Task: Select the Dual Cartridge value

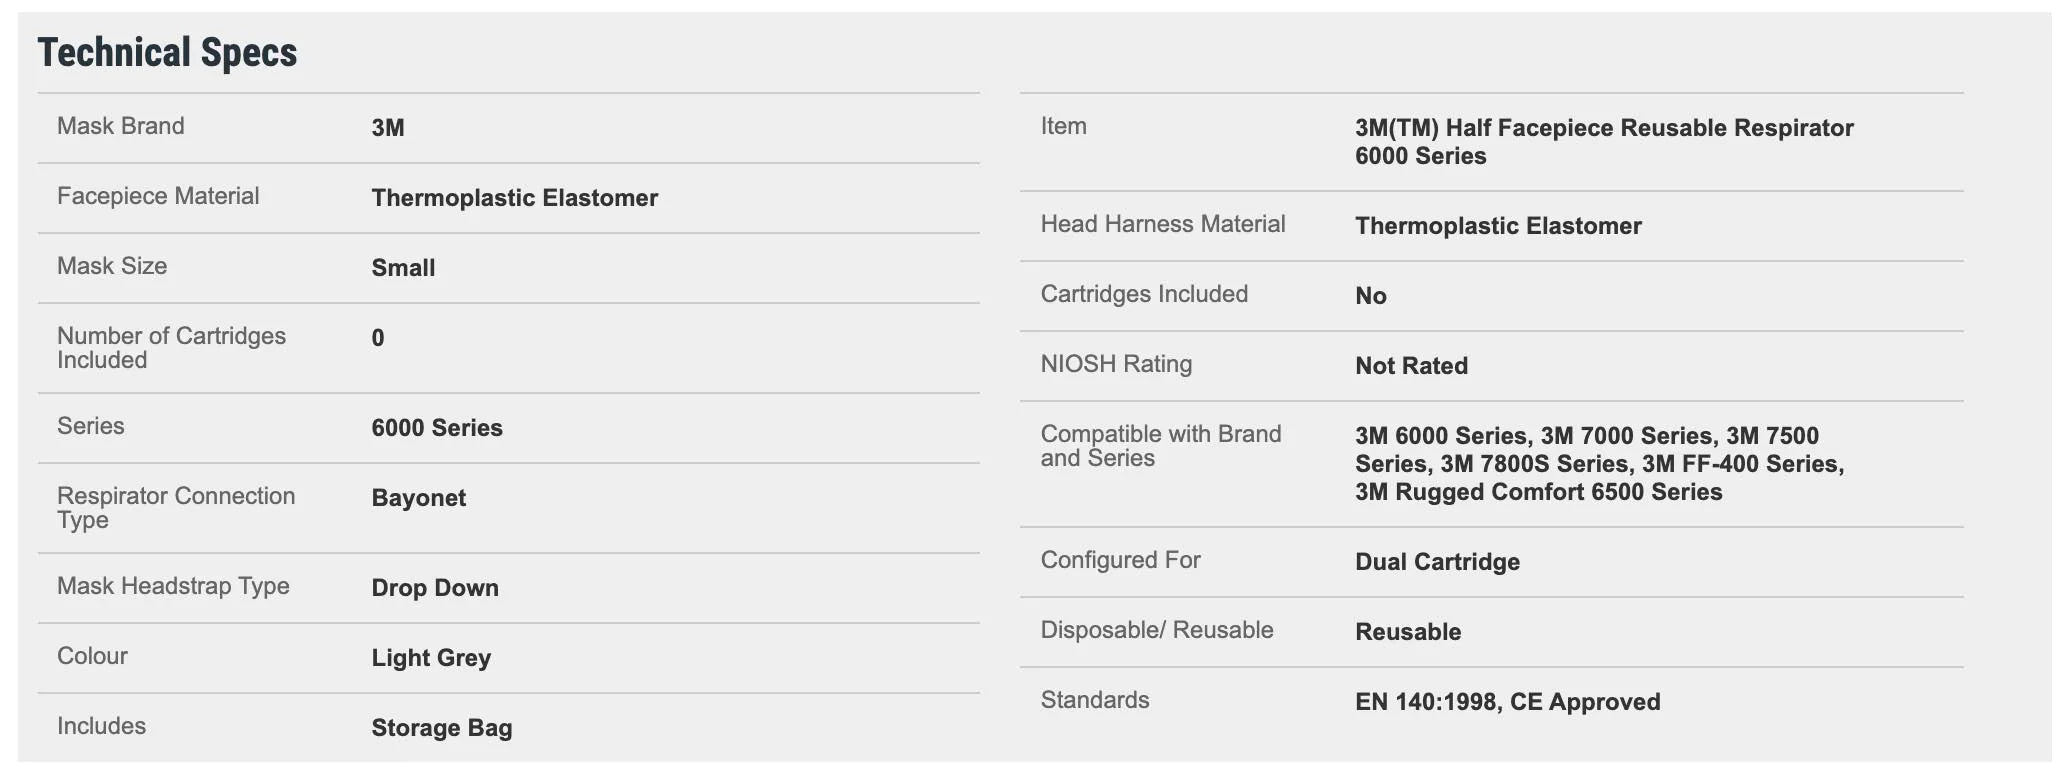Action: pos(1438,562)
